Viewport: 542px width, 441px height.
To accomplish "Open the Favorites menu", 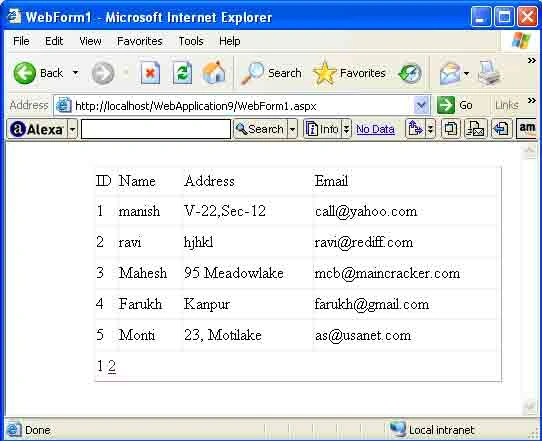I will point(140,41).
